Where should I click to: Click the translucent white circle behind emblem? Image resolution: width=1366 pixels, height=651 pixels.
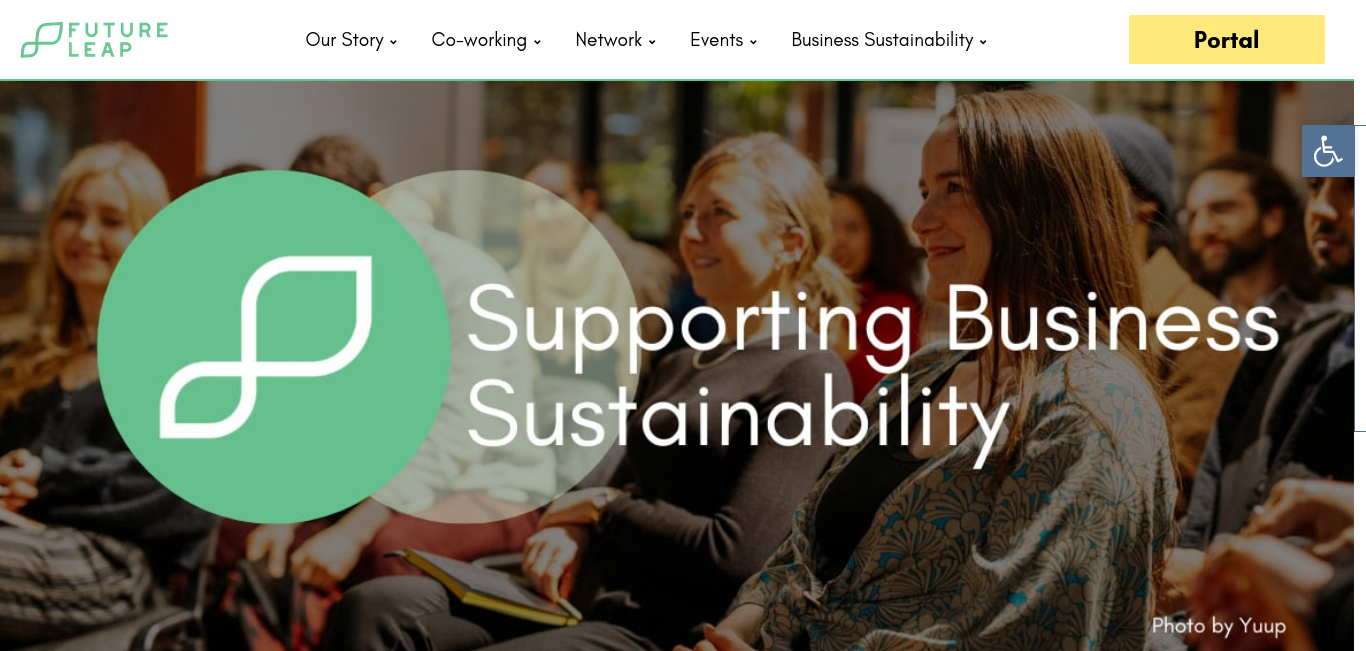pyautogui.click(x=540, y=346)
